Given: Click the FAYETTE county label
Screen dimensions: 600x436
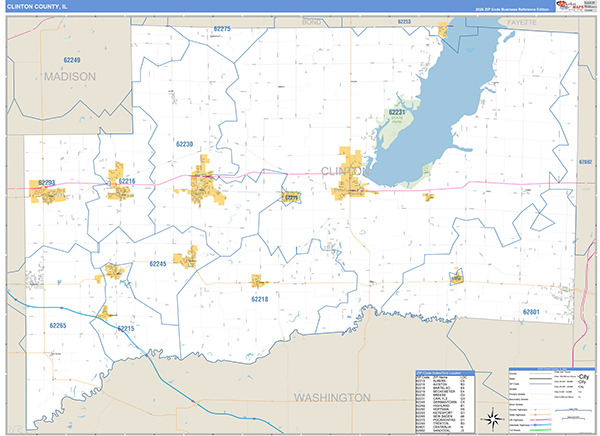Looking at the screenshot, I should 521,21.
